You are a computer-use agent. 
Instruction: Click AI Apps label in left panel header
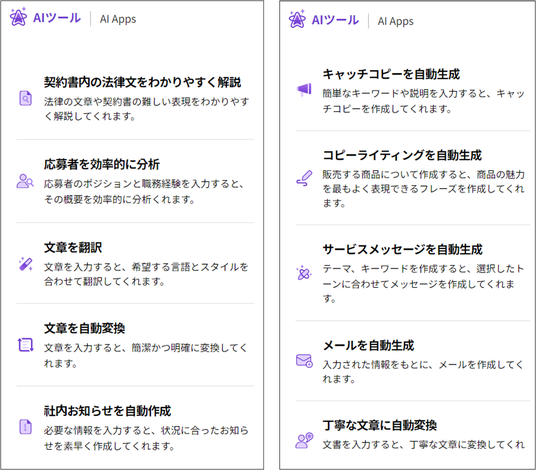pos(118,19)
